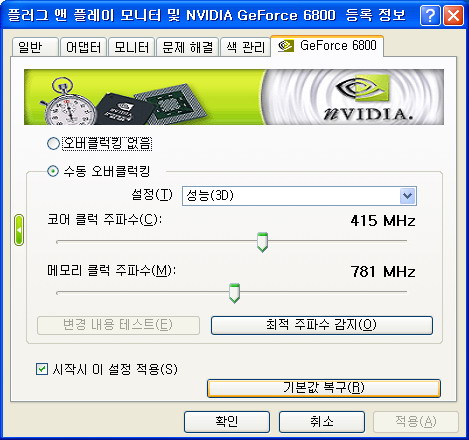Image resolution: width=469 pixels, height=440 pixels.
Task: Select the 수동 오버클럭킹 radio button
Action: (53, 171)
